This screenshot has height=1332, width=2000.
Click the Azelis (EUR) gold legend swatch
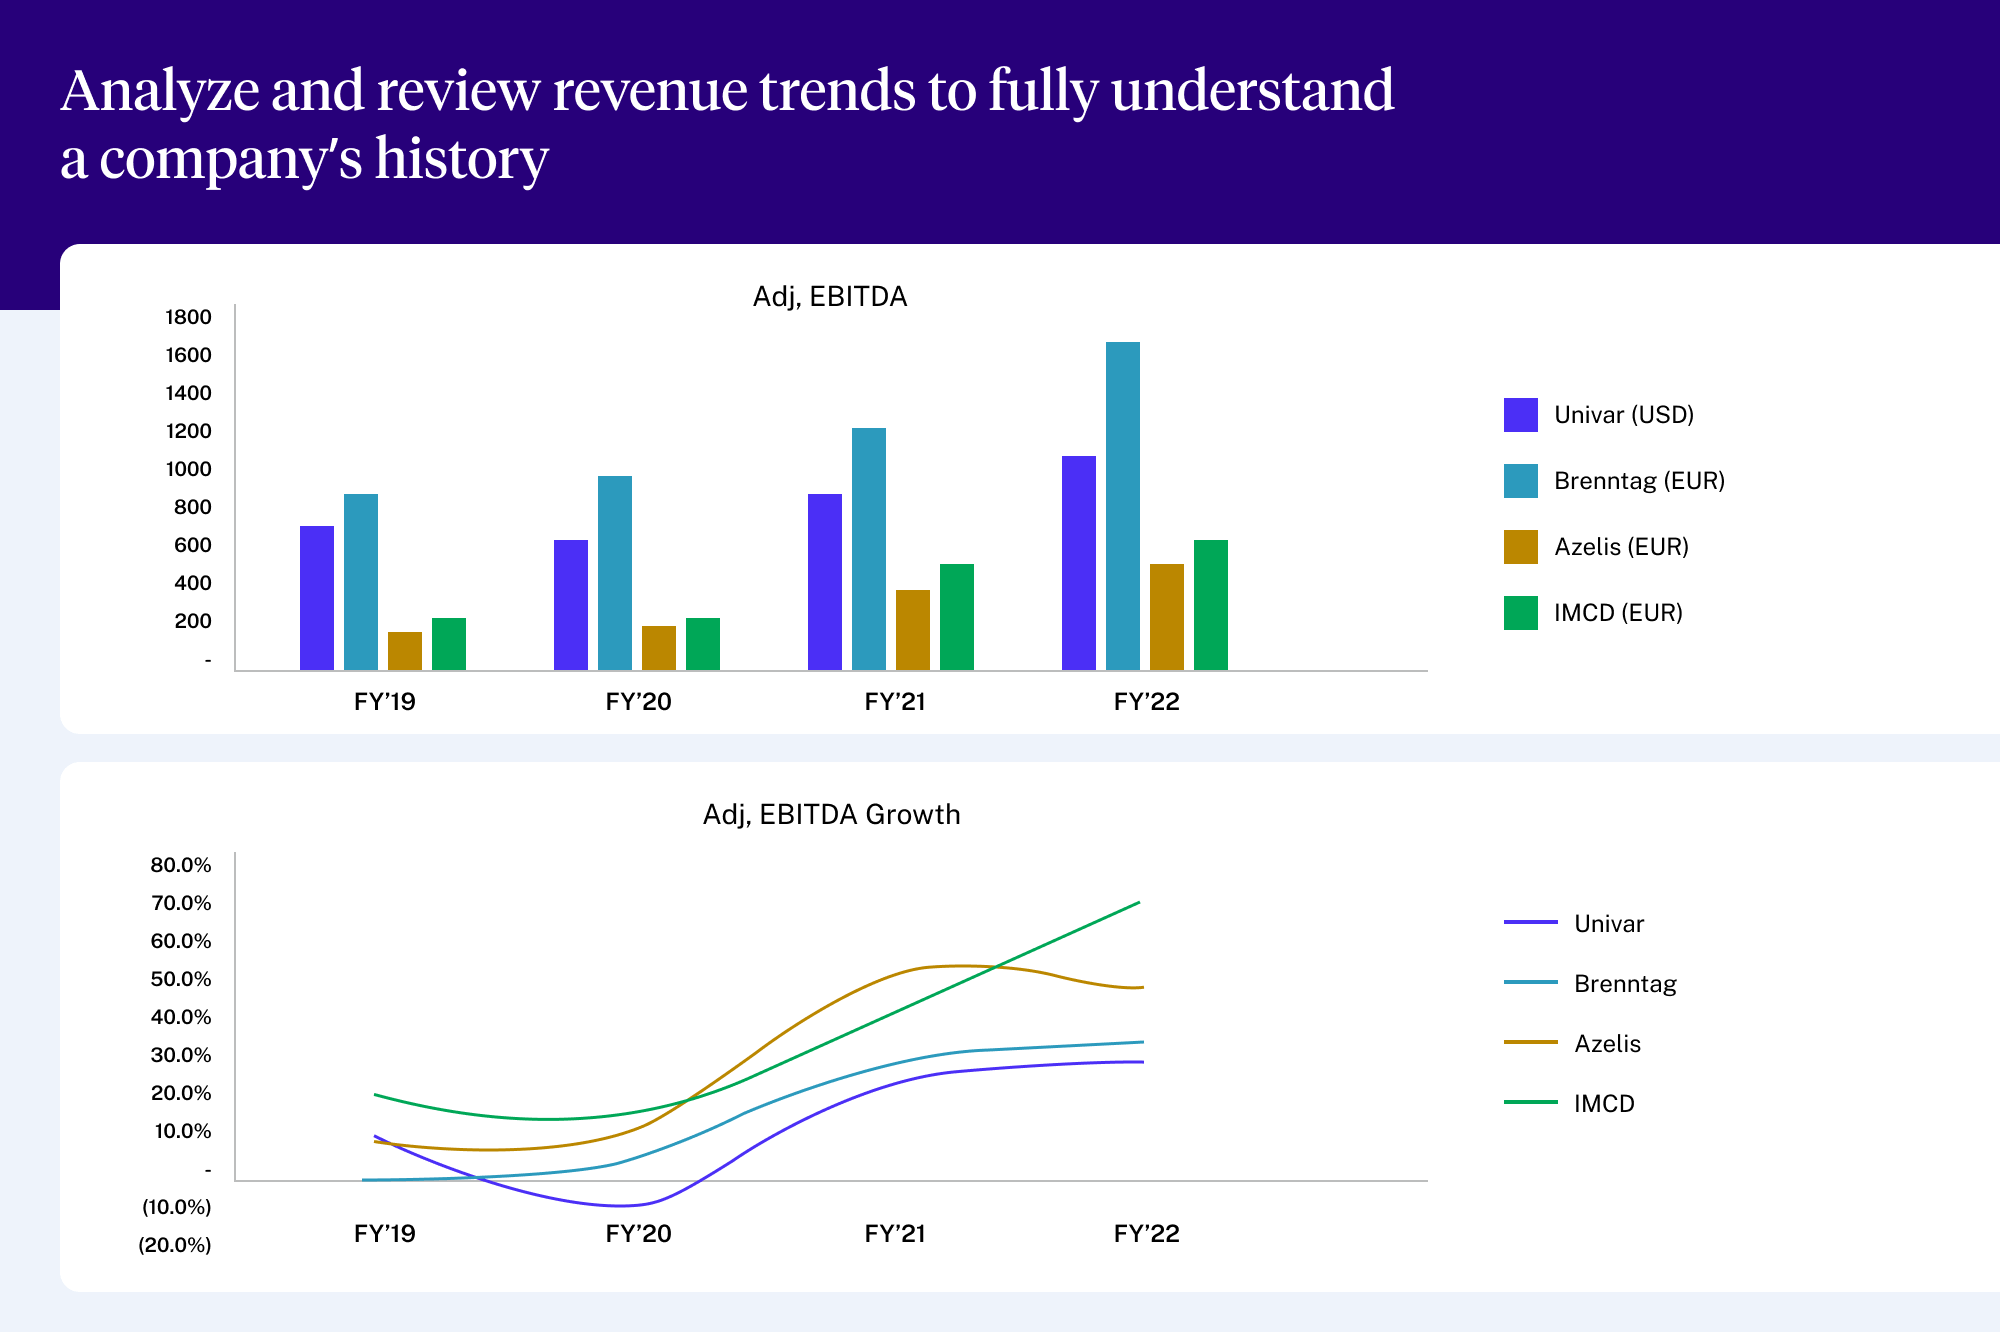click(x=1520, y=547)
